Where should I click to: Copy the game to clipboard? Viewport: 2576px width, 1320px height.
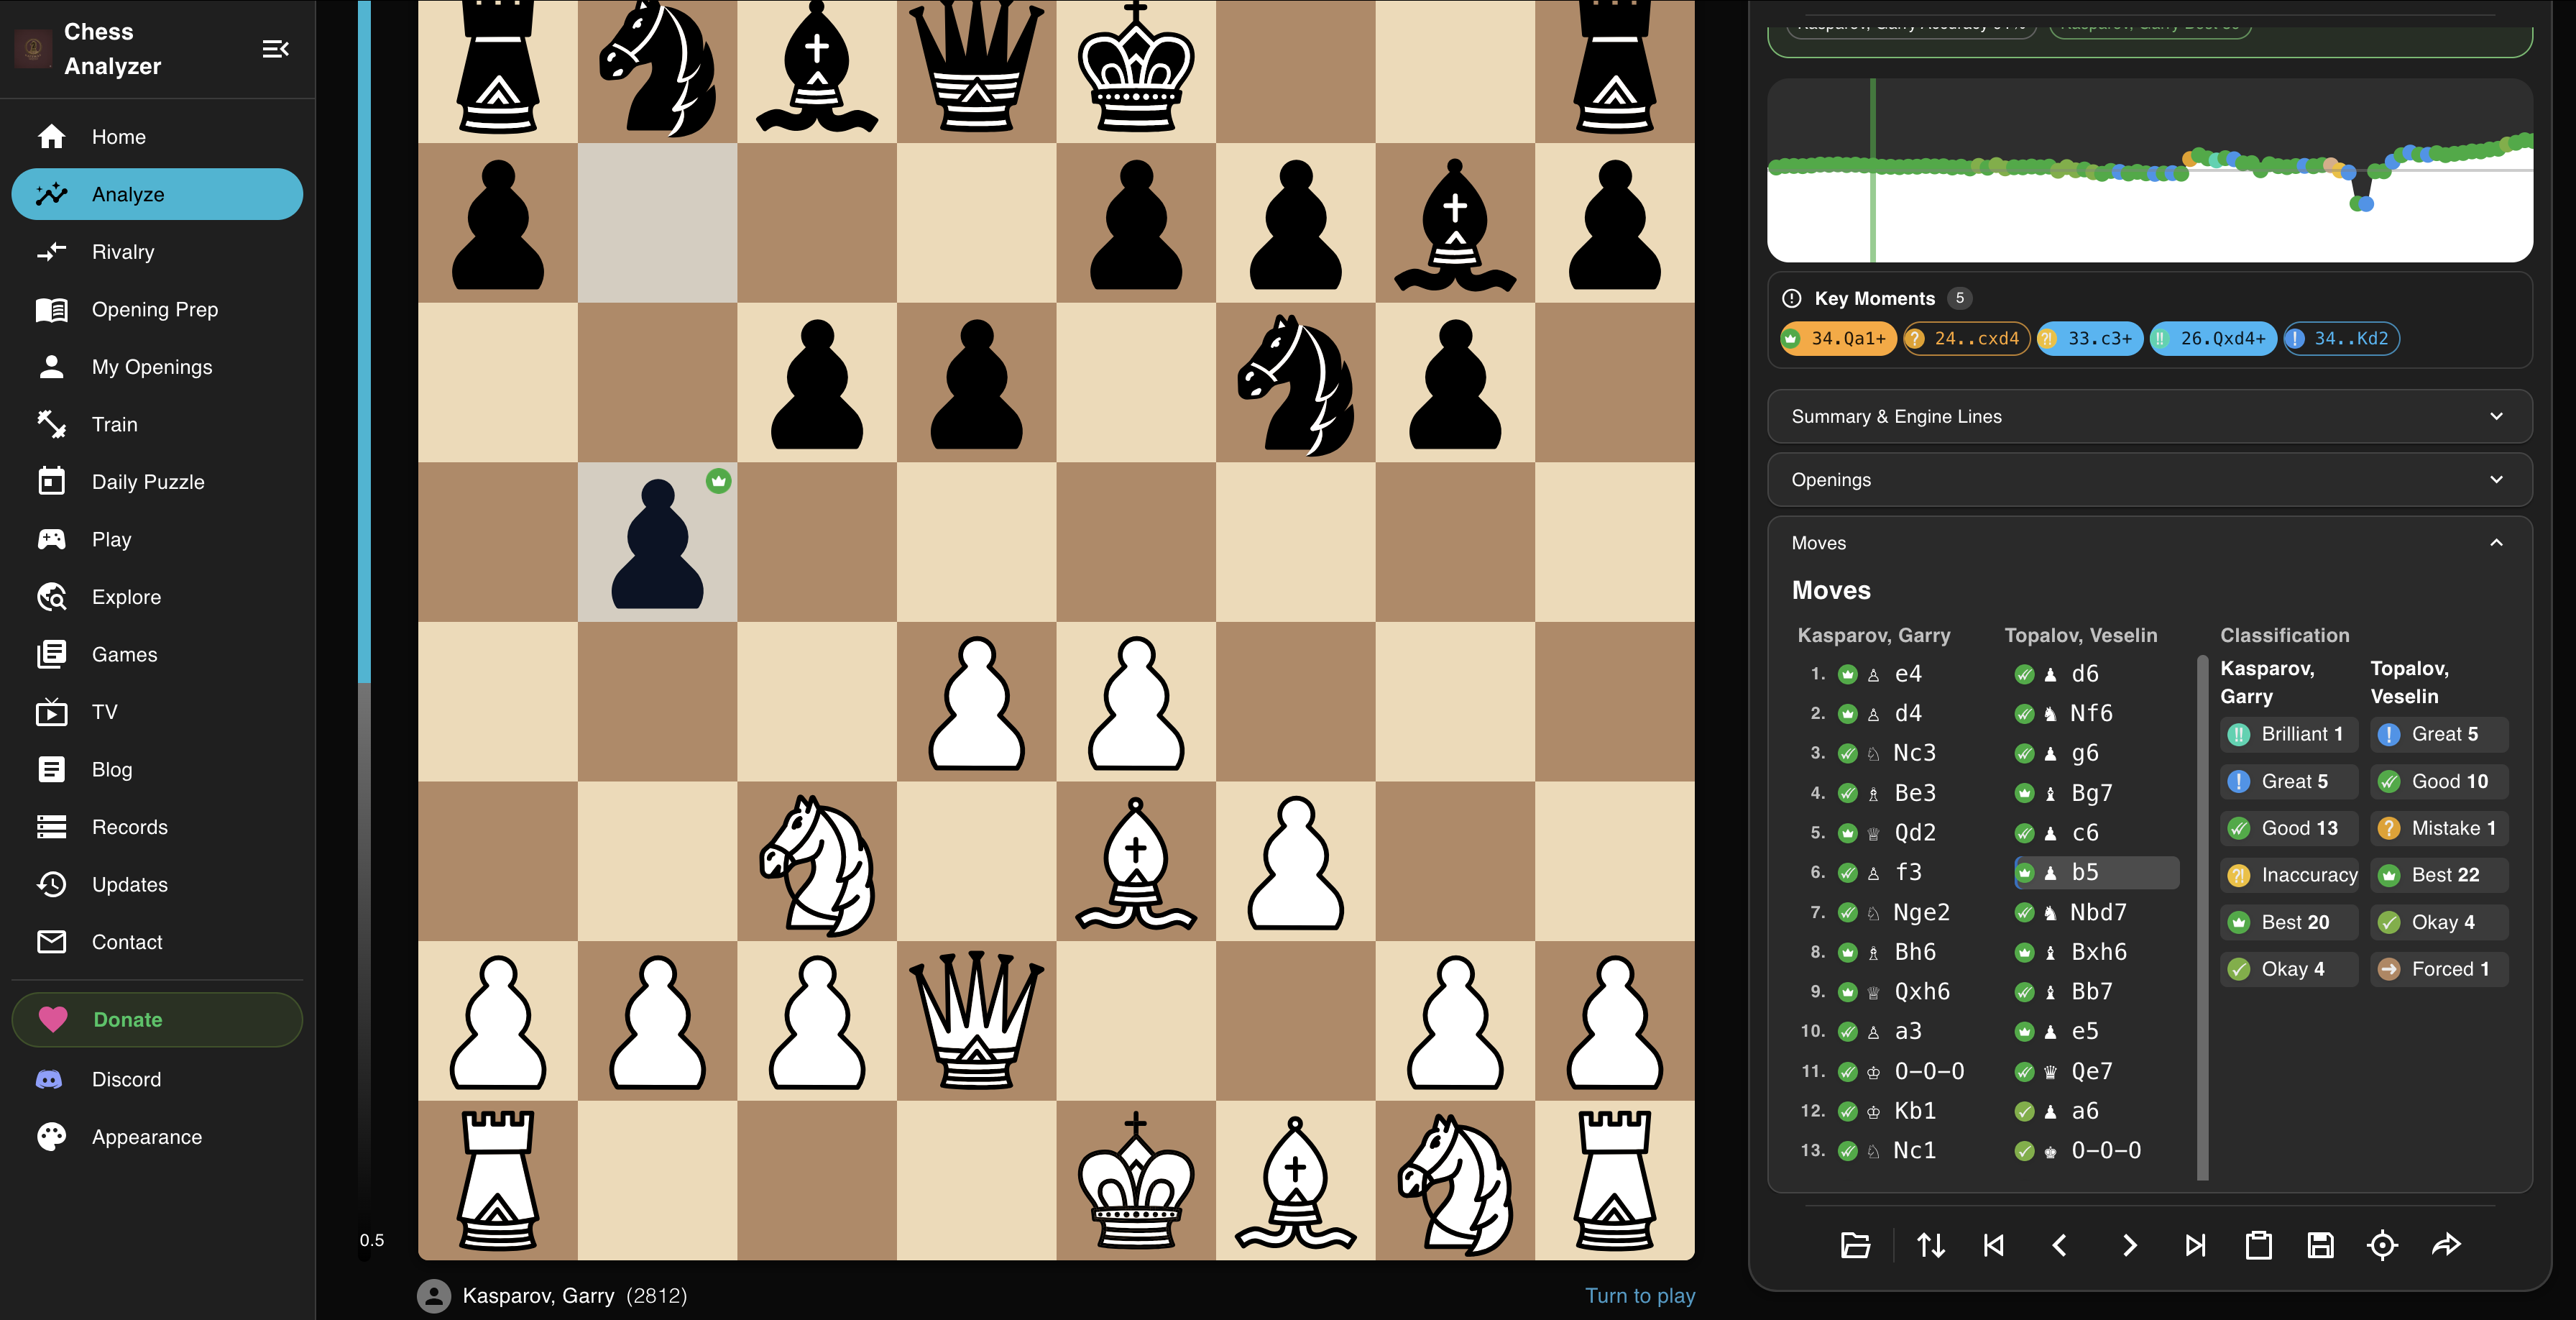(2259, 1245)
